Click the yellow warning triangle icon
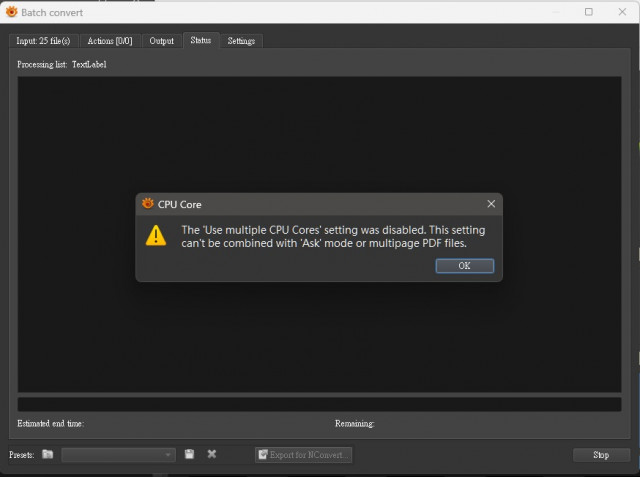The height and width of the screenshot is (477, 640). tap(156, 235)
